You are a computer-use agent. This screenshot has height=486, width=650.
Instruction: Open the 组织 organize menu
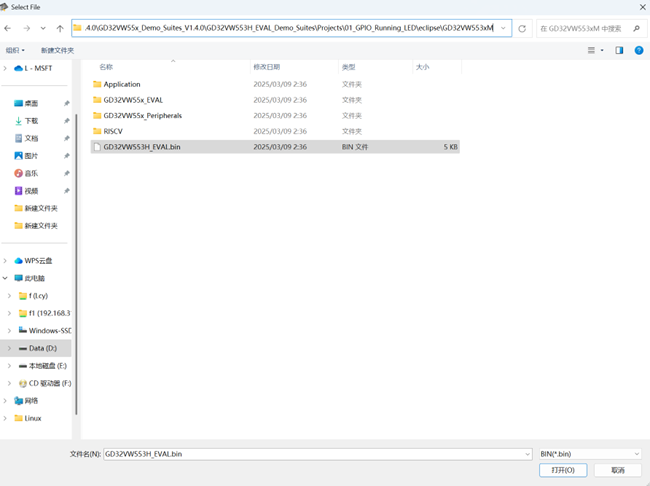point(15,50)
